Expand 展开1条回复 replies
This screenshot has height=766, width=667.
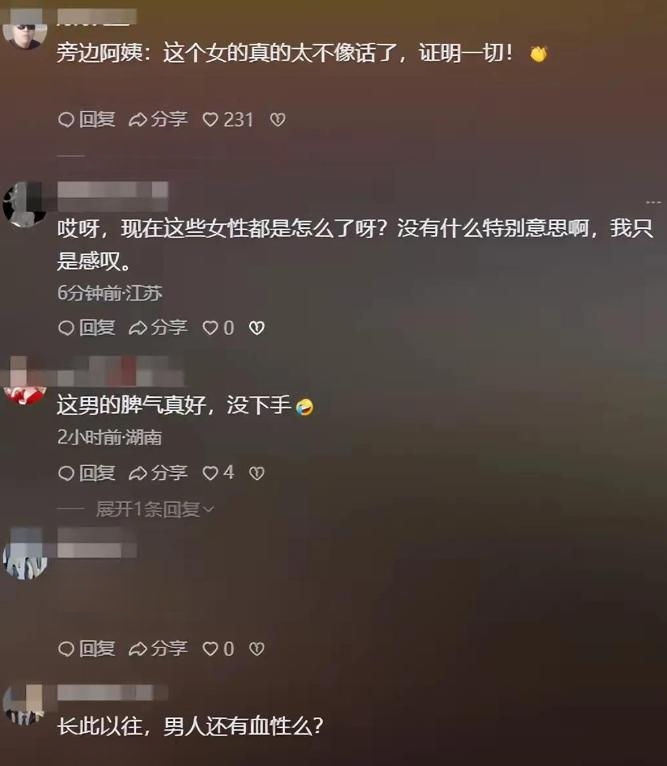point(155,509)
